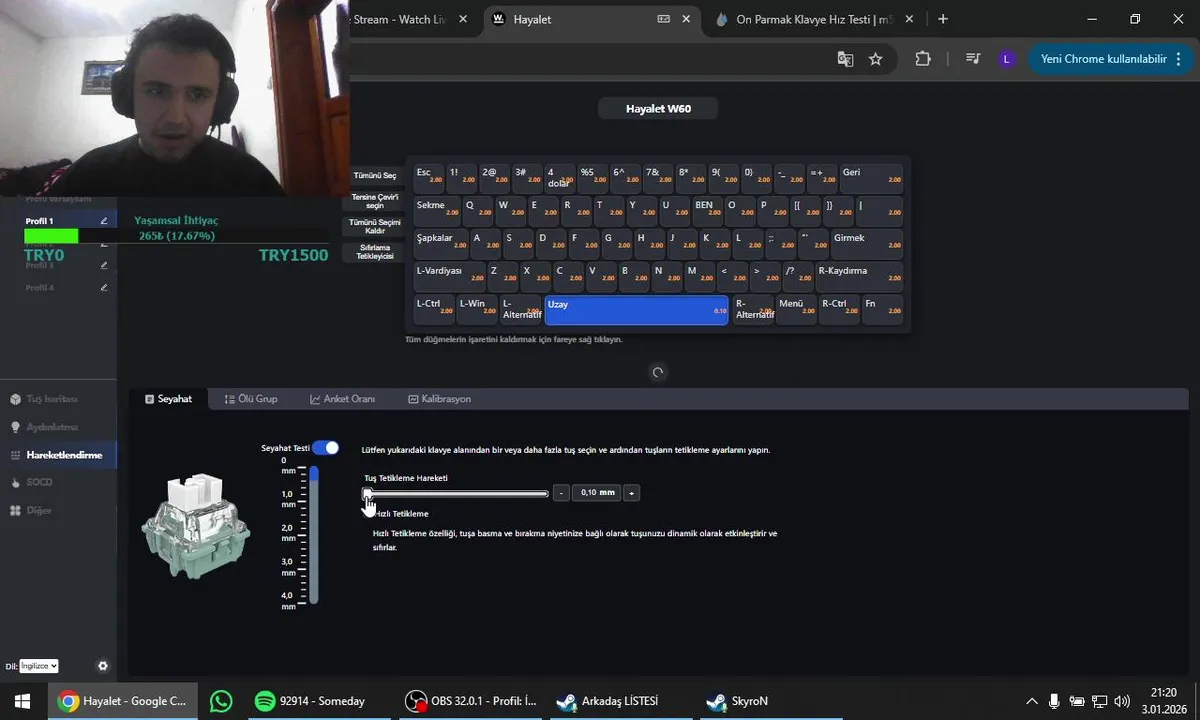Open Windows Start menu
The image size is (1200, 720).
(23, 701)
